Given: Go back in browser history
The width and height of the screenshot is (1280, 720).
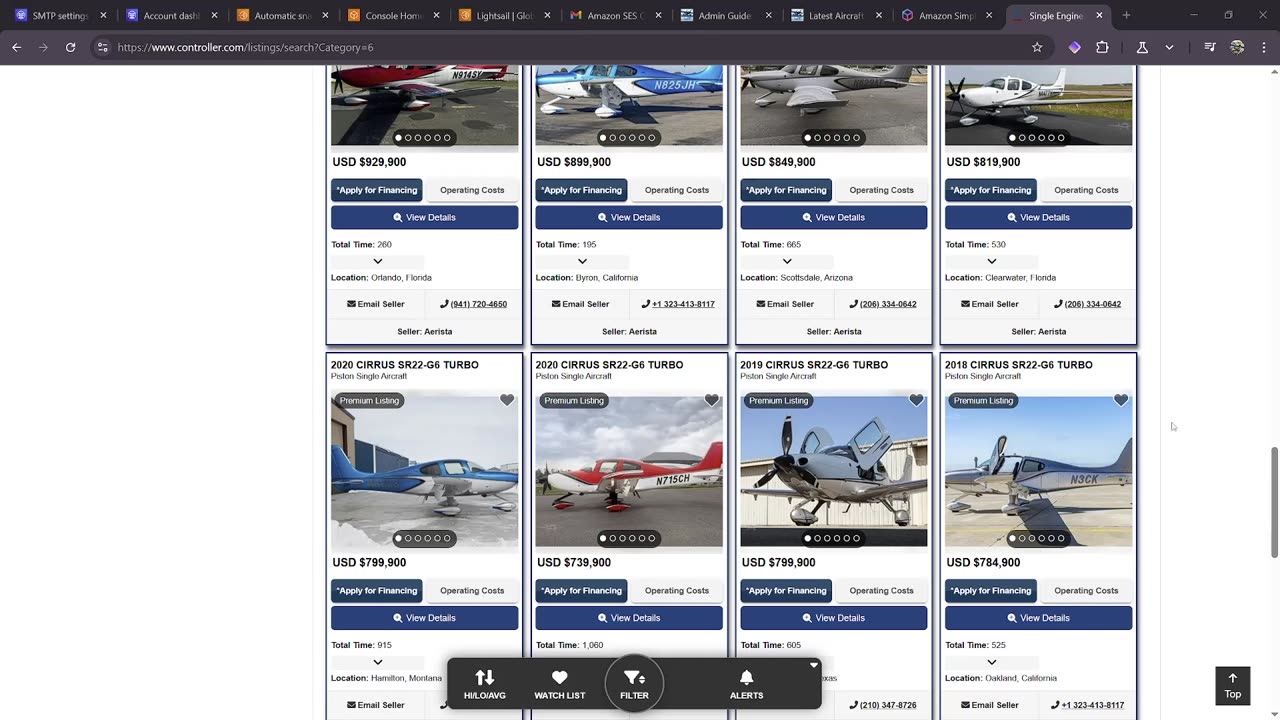Looking at the screenshot, I should [x=16, y=47].
